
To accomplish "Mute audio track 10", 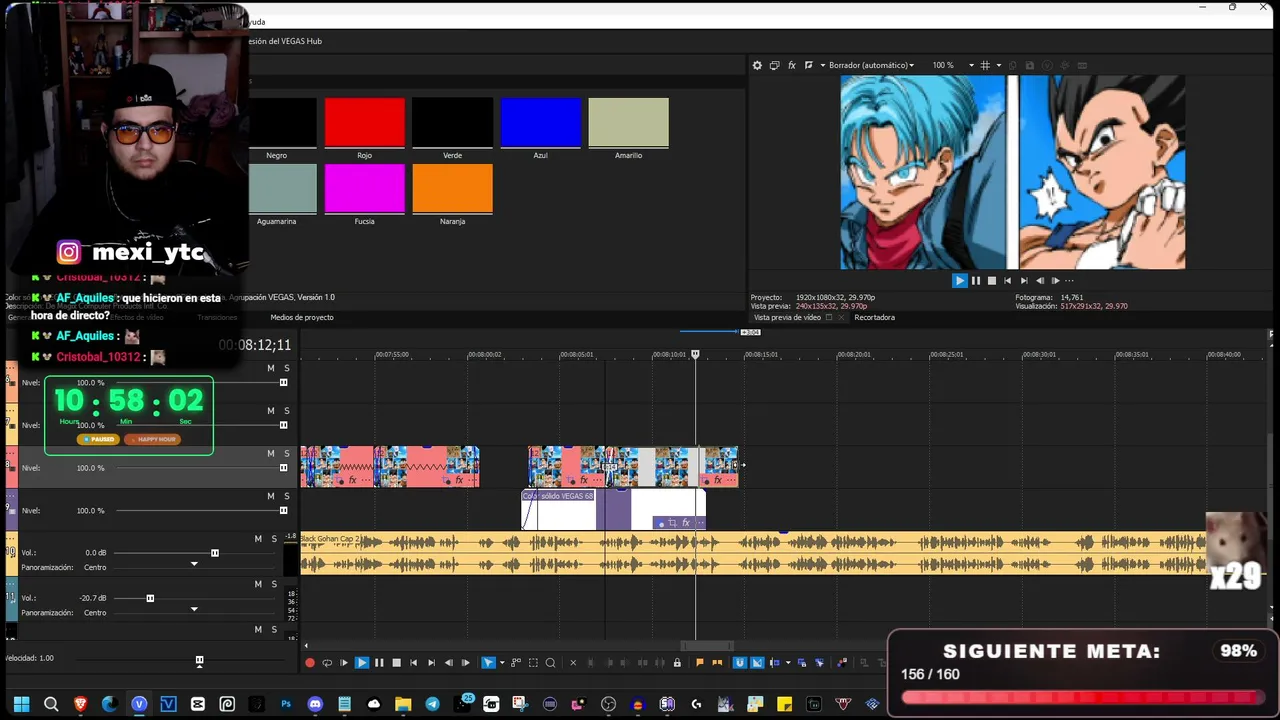I will click(258, 539).
